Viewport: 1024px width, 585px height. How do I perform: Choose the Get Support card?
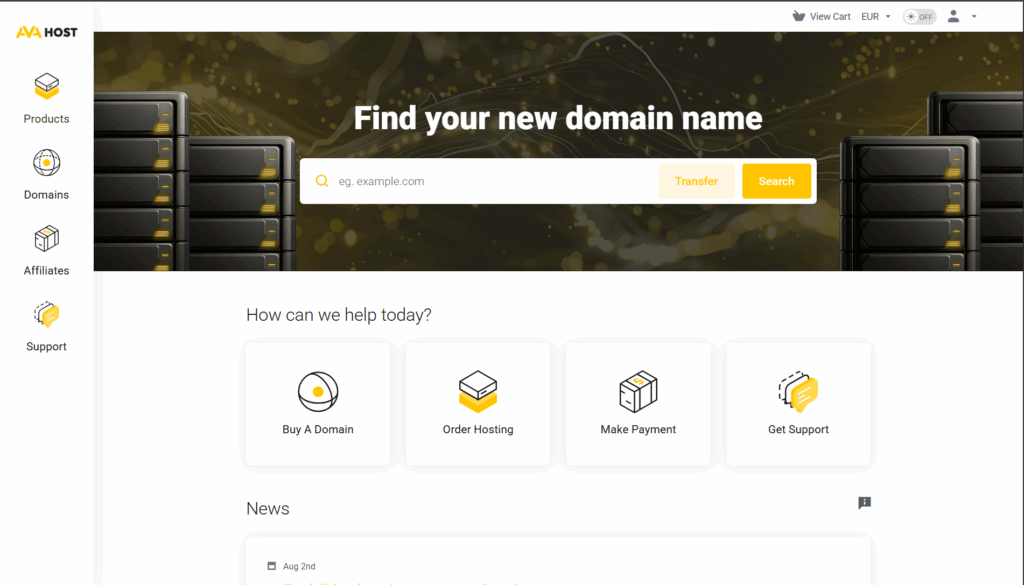(798, 404)
